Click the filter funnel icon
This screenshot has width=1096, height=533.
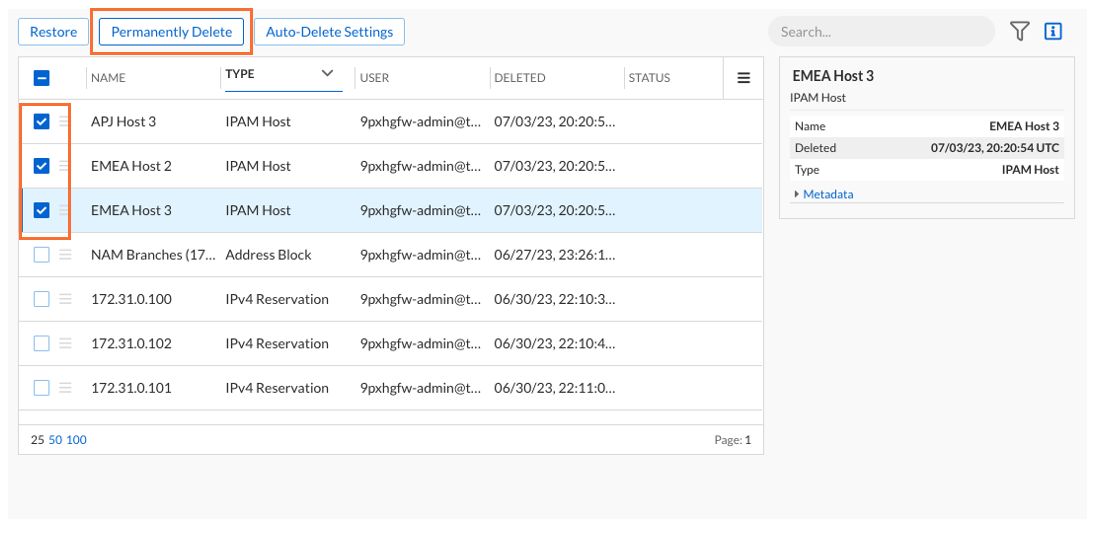[1019, 32]
